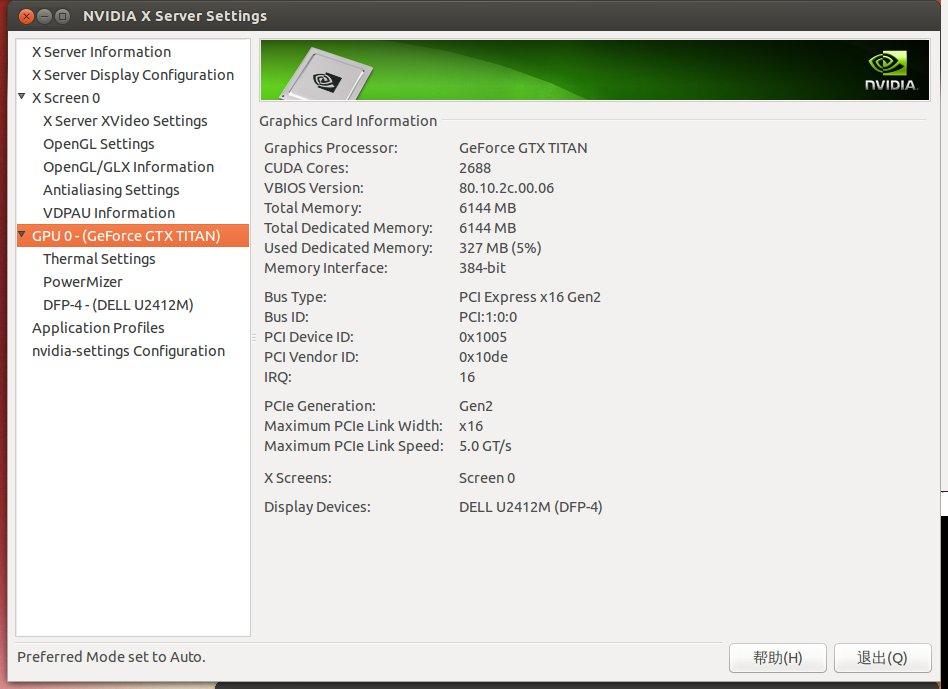
Task: Click Used Dedicated Memory 327 MB (5%)
Action: (500, 248)
